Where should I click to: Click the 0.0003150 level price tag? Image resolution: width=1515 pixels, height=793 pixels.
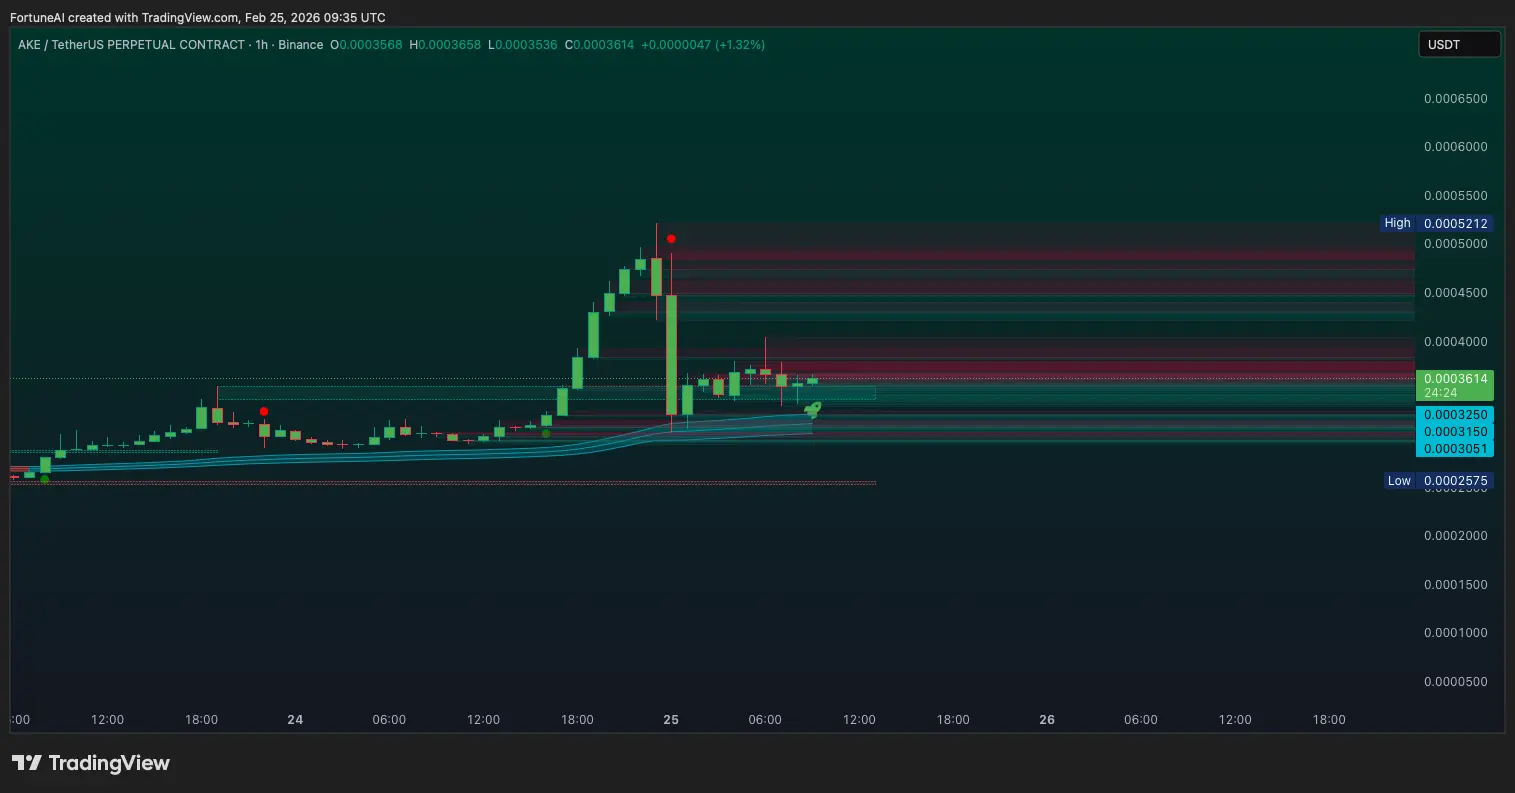point(1456,432)
